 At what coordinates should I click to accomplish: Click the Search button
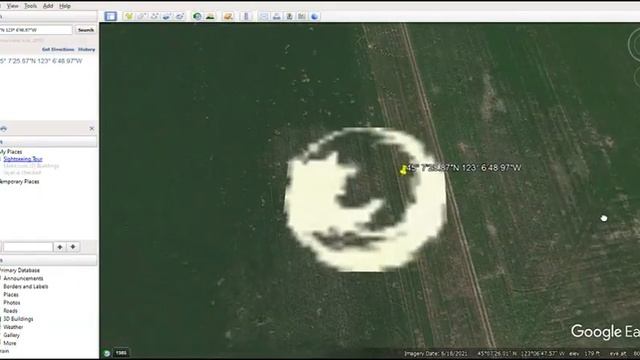[86, 30]
